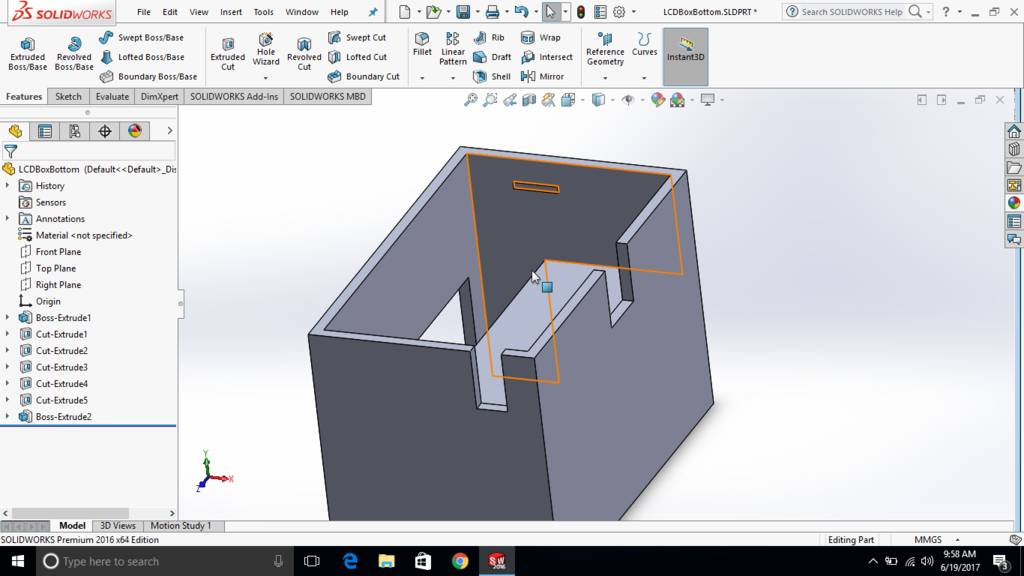This screenshot has width=1024, height=576.
Task: Switch to DisplayManager panel tab
Action: point(135,131)
